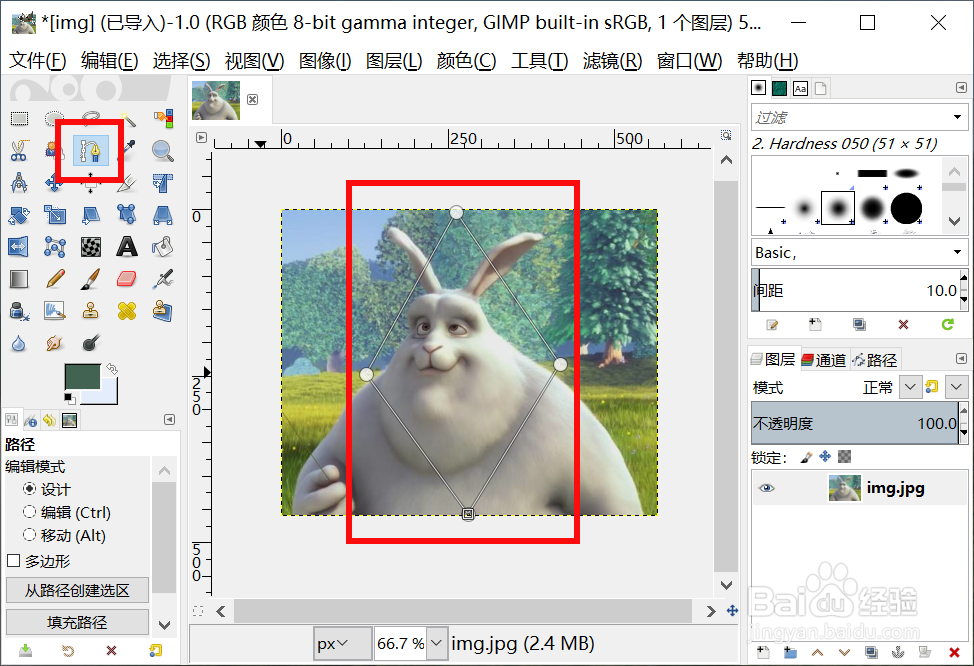Open the layers panel configuration menu arrow
The image size is (974, 666).
coord(961,358)
